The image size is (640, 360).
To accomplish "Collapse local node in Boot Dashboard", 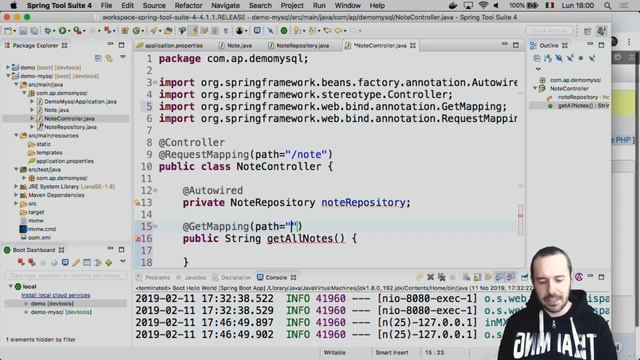I will tap(11, 287).
